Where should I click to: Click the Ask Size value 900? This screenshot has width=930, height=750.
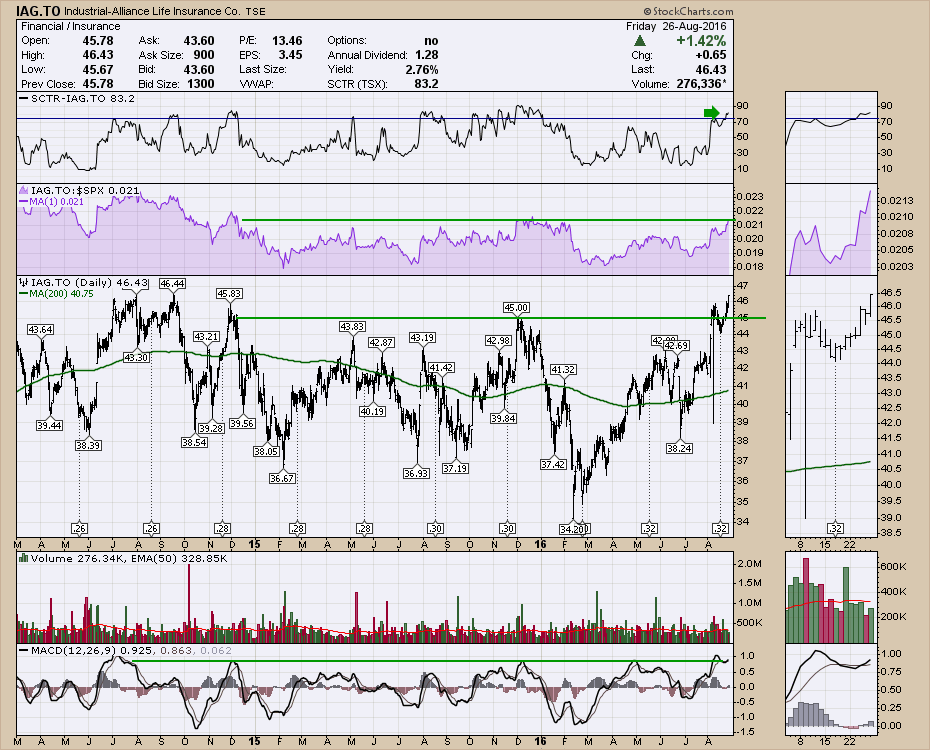click(x=203, y=55)
